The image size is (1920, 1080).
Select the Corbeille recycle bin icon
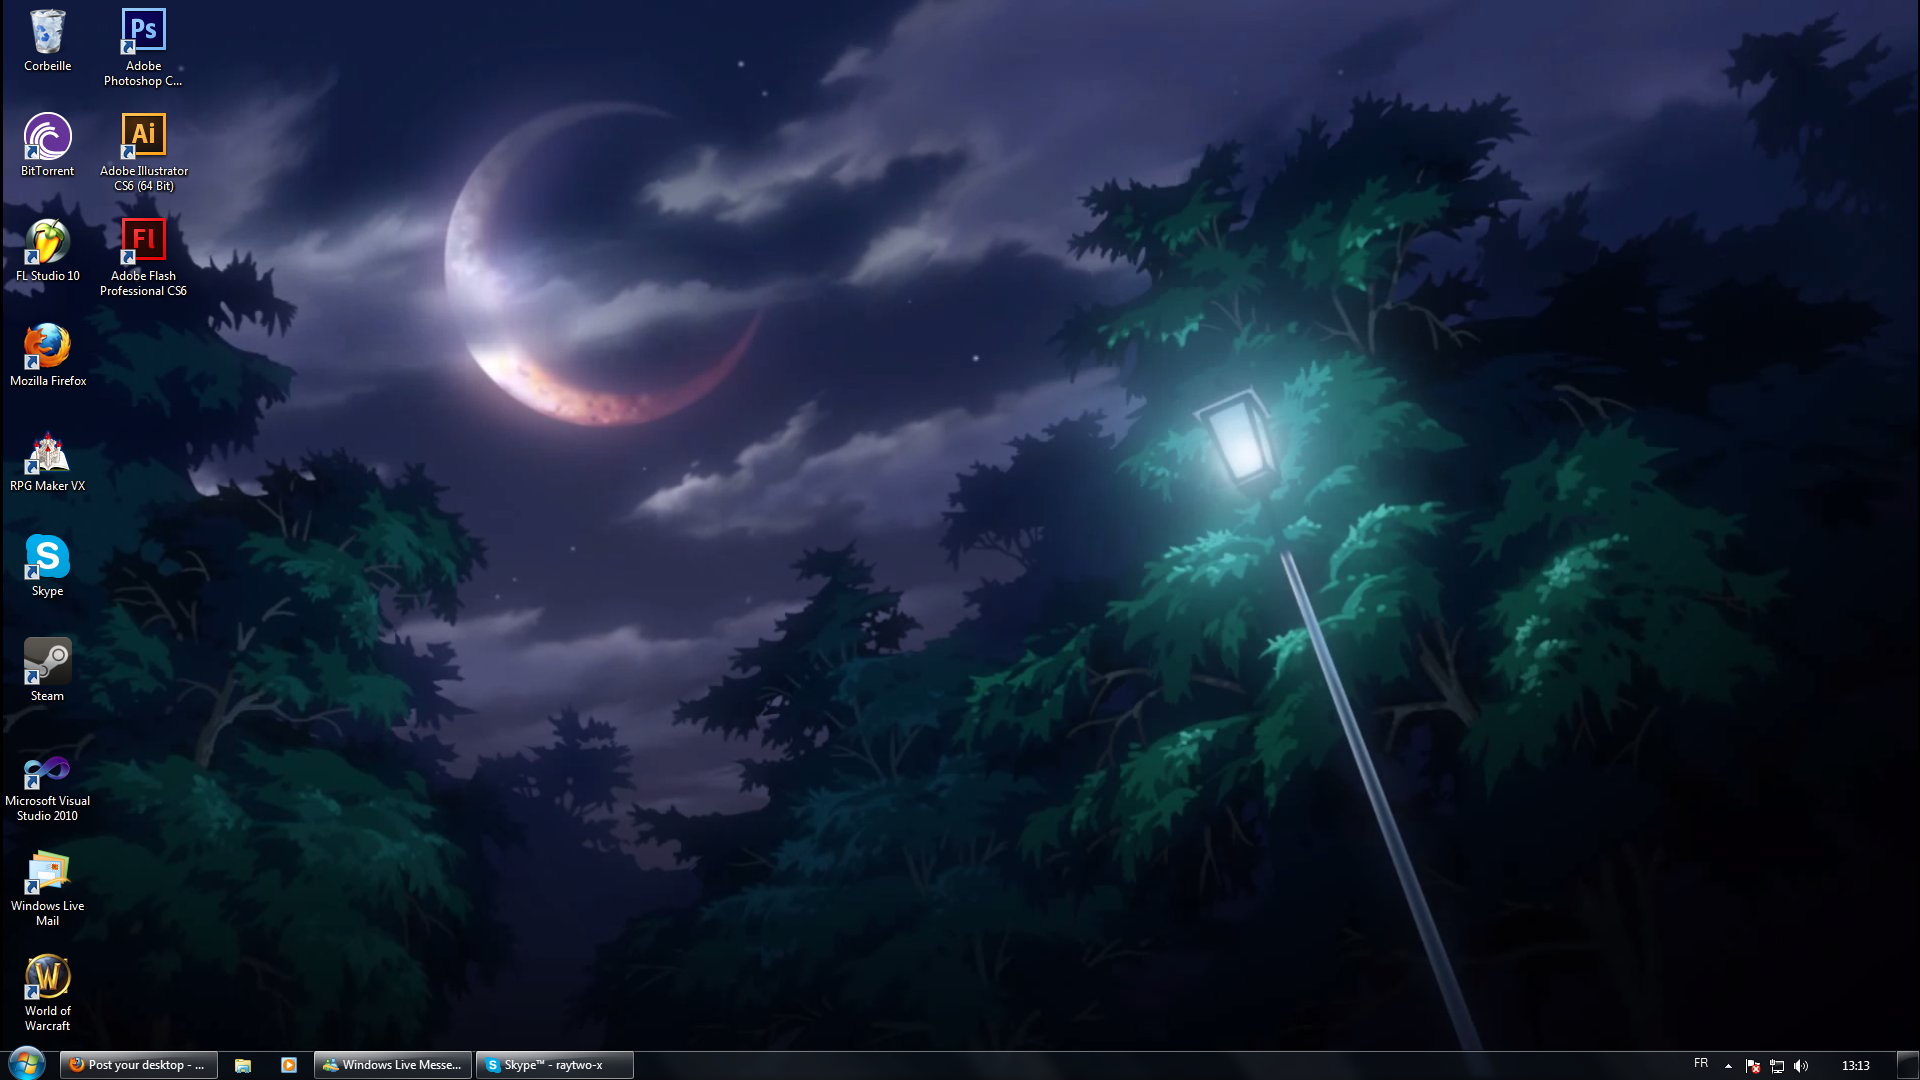[47, 33]
